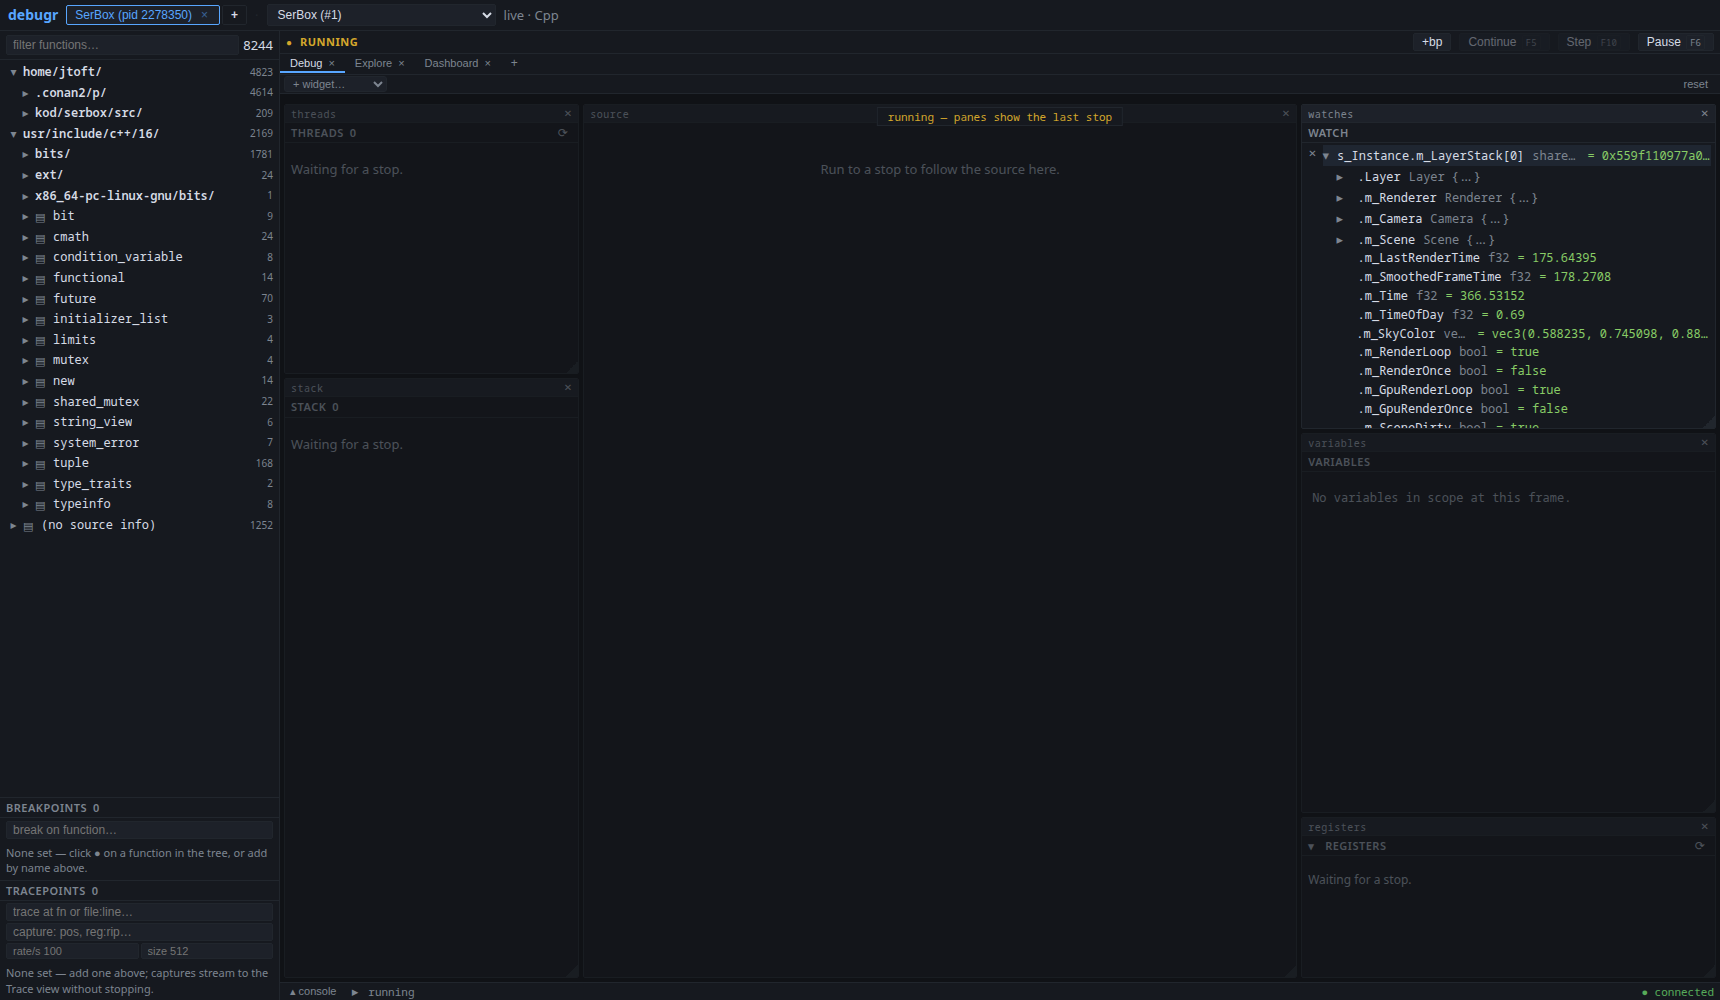Close the SerBox pid 2278350 session tab
Screen dimensions: 1720x1000
tap(204, 15)
